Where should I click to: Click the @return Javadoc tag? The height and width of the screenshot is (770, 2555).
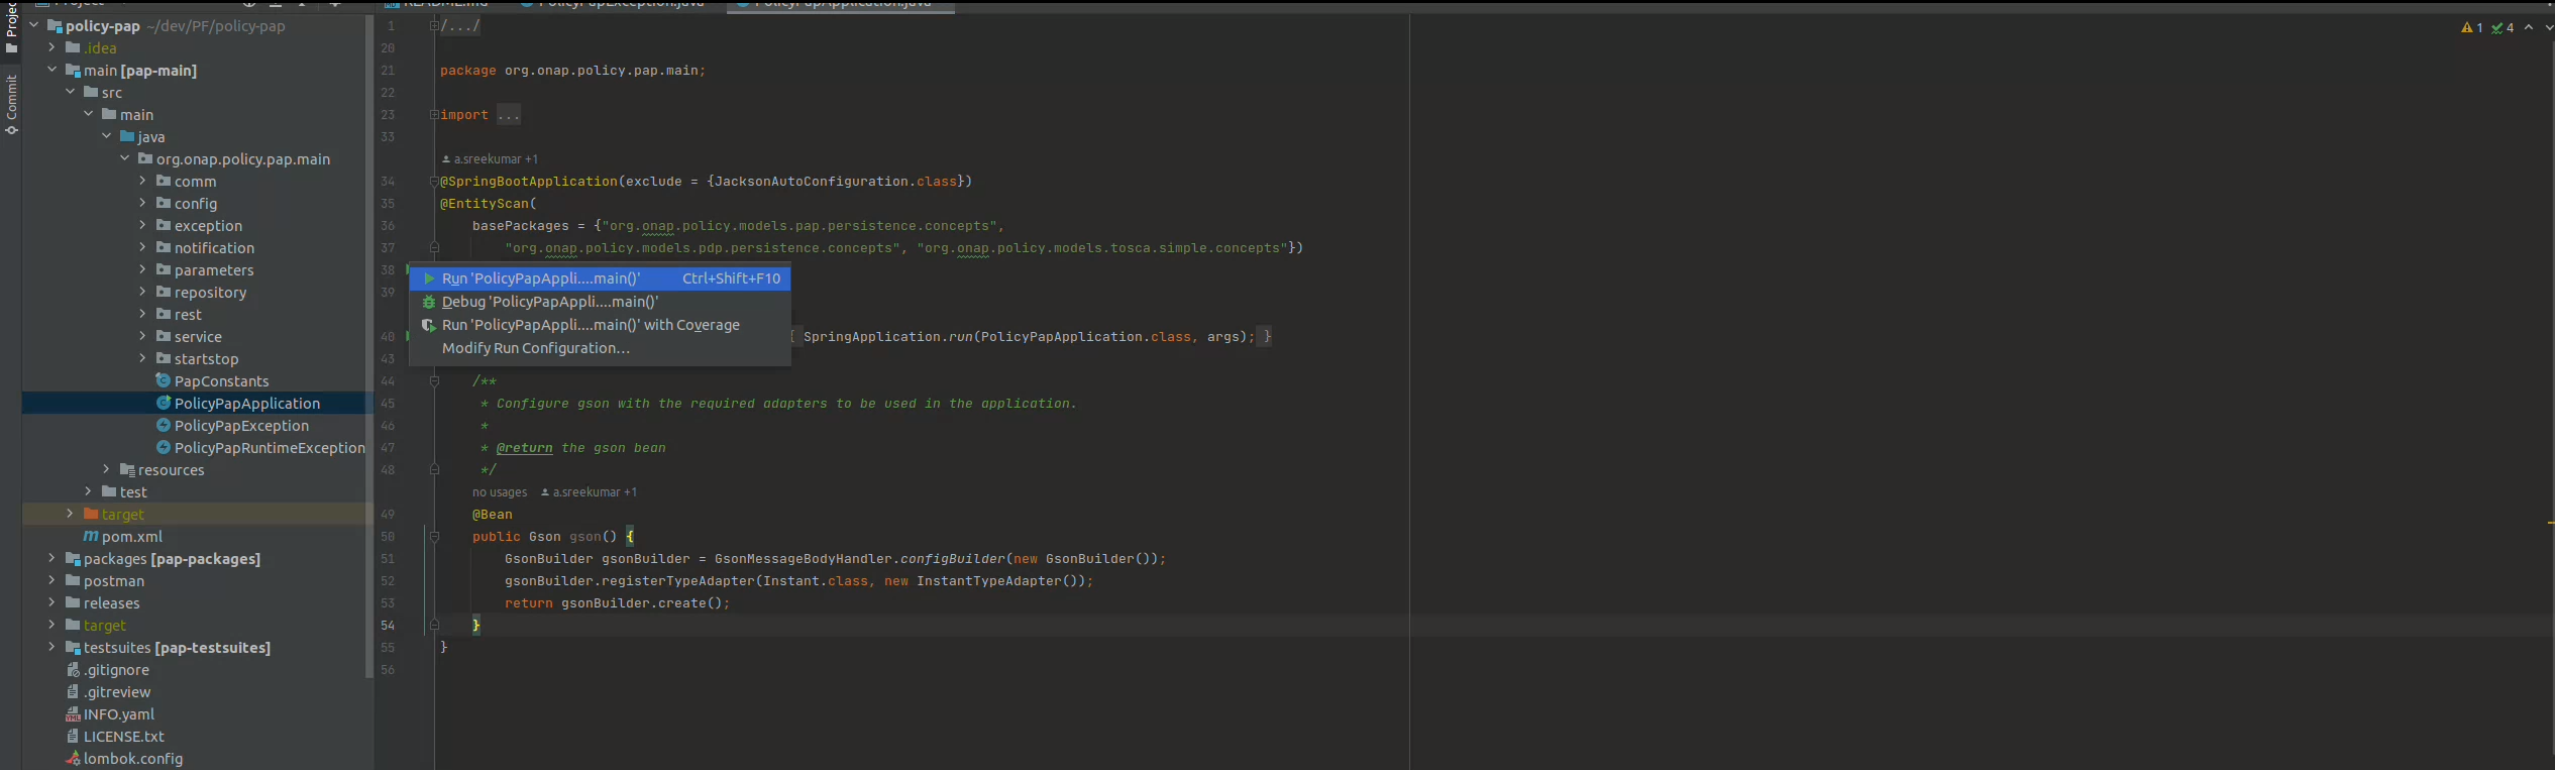point(524,448)
